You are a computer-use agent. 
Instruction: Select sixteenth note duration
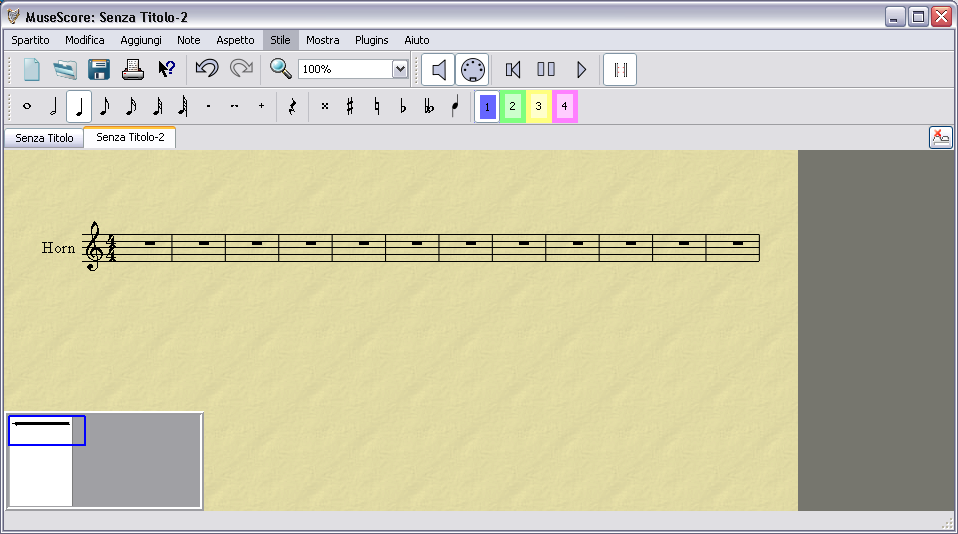coord(131,106)
